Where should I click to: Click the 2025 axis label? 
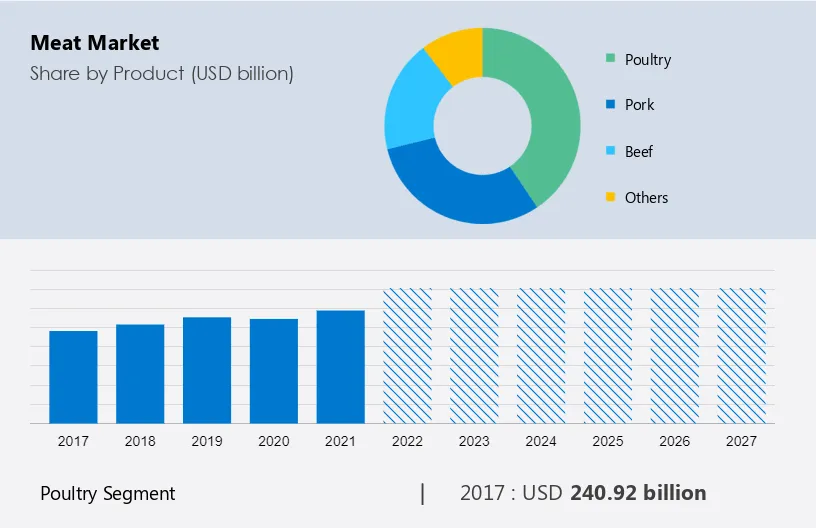[x=608, y=441]
